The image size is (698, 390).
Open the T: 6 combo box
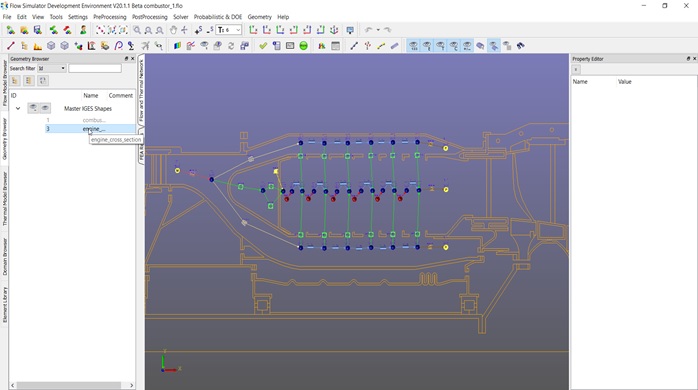click(229, 30)
